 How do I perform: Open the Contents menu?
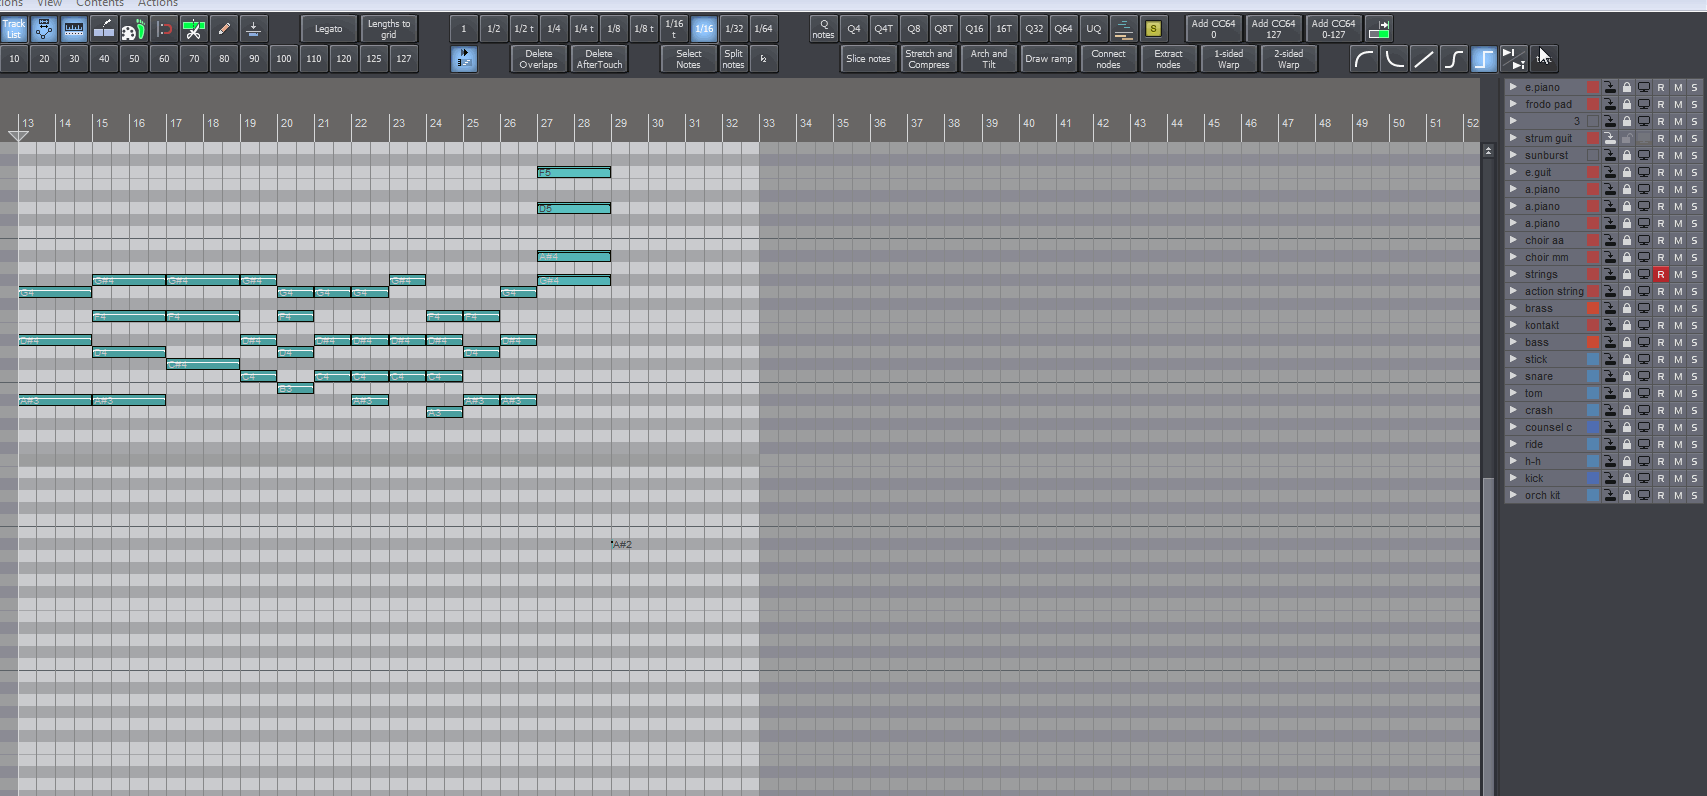click(x=100, y=4)
